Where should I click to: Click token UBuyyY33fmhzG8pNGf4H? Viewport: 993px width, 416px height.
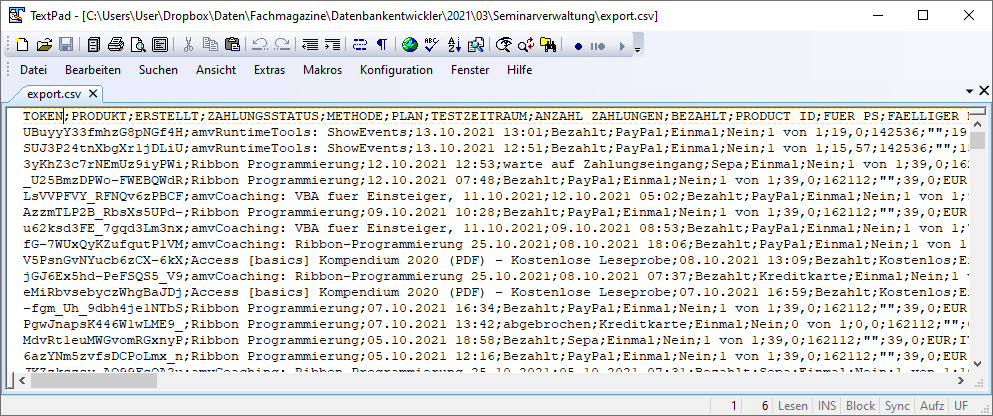point(103,133)
